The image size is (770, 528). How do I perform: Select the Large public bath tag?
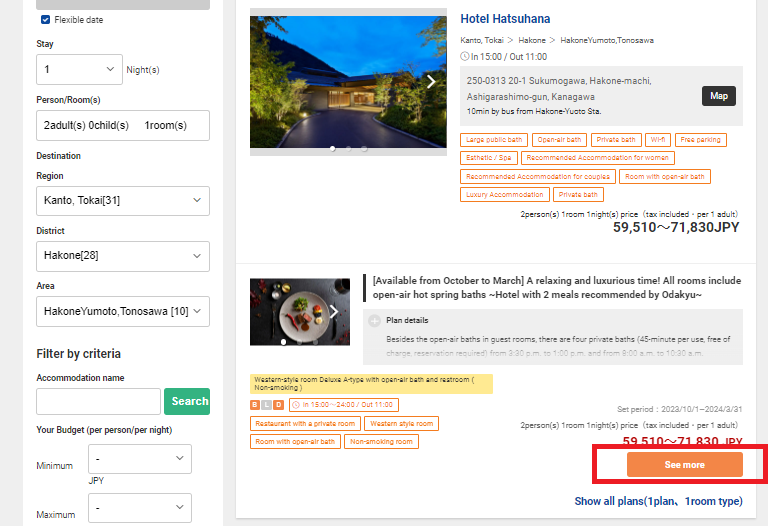click(x=493, y=140)
